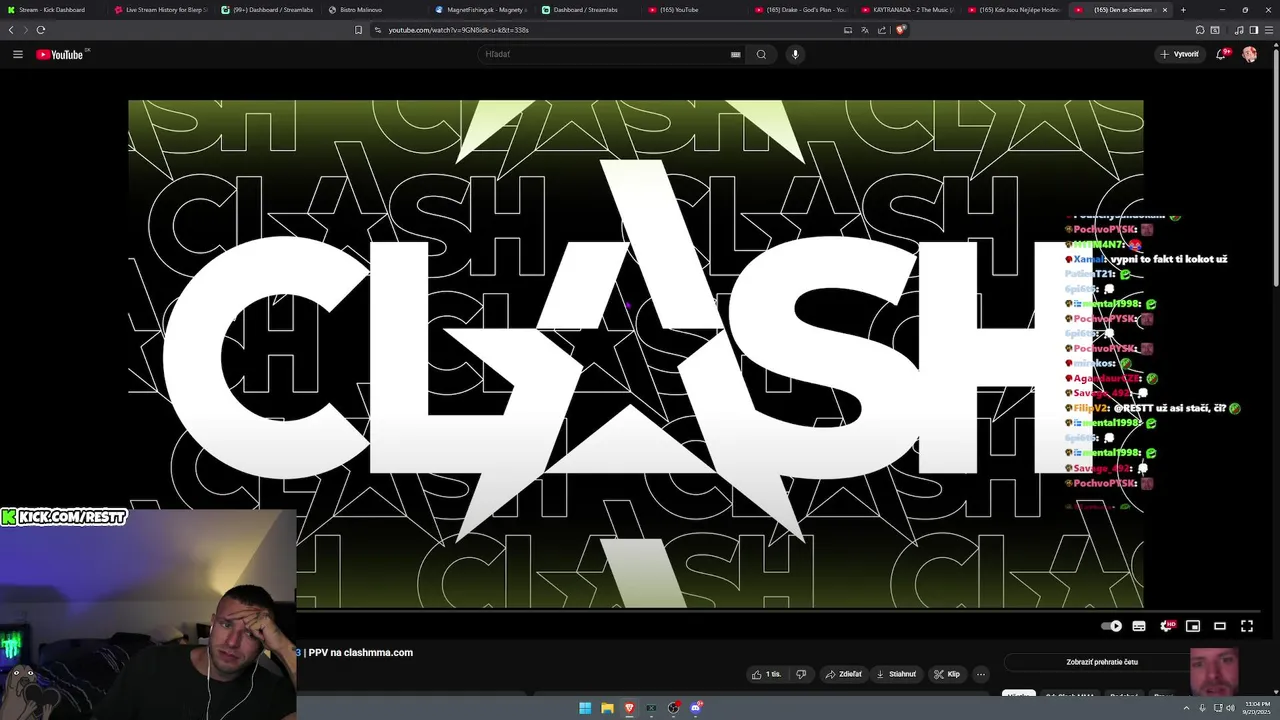Click the Clash video frame to pause

pyautogui.click(x=635, y=353)
